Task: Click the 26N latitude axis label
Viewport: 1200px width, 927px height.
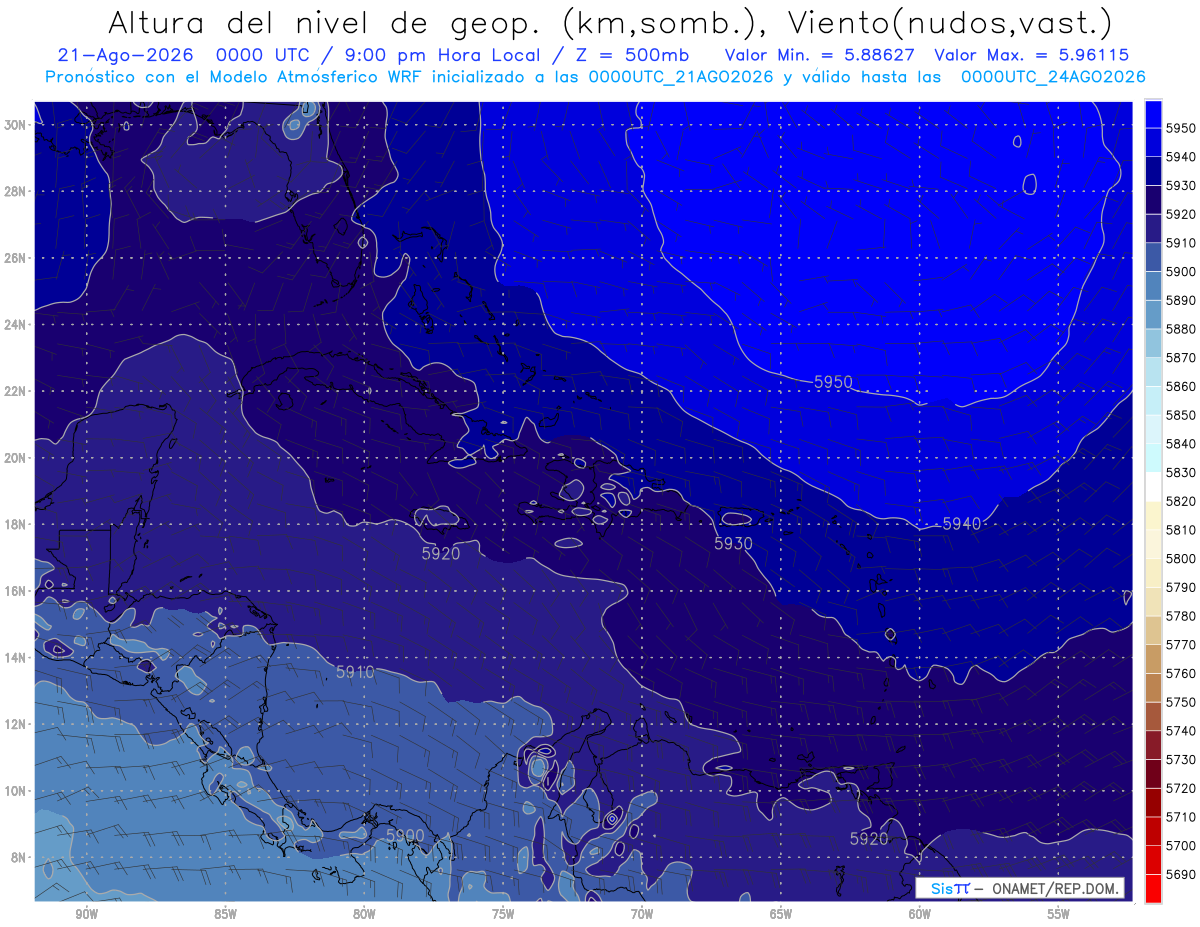Action: tap(15, 258)
